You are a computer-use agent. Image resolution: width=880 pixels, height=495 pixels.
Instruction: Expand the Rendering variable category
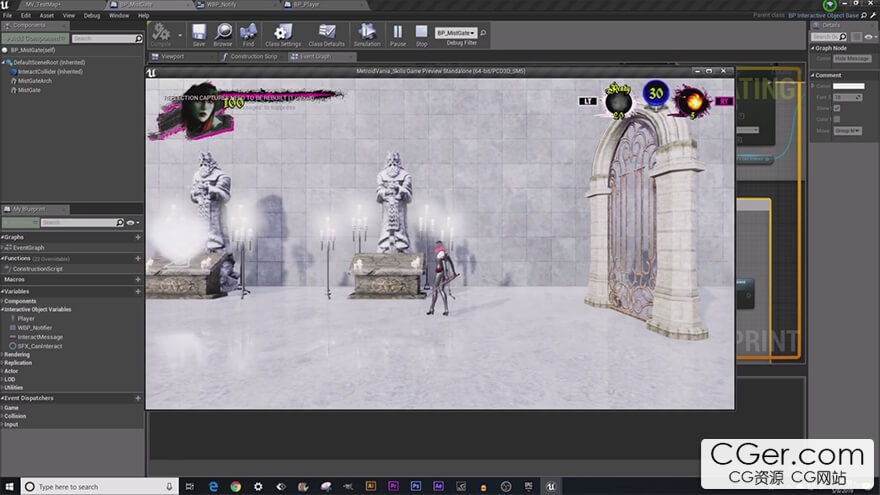coord(3,355)
